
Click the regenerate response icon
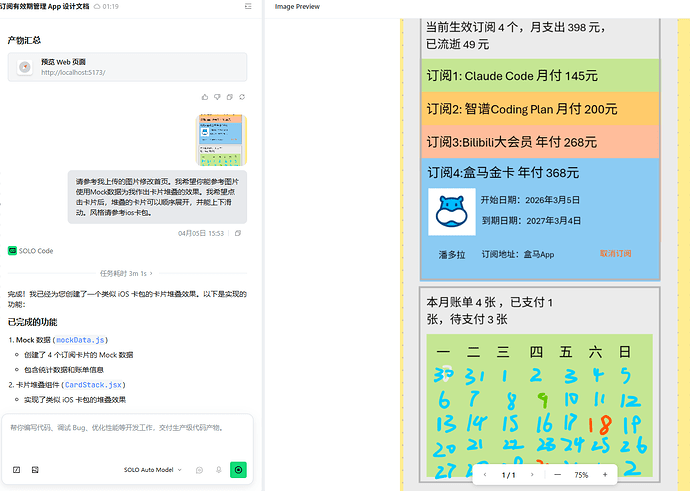pyautogui.click(x=242, y=97)
